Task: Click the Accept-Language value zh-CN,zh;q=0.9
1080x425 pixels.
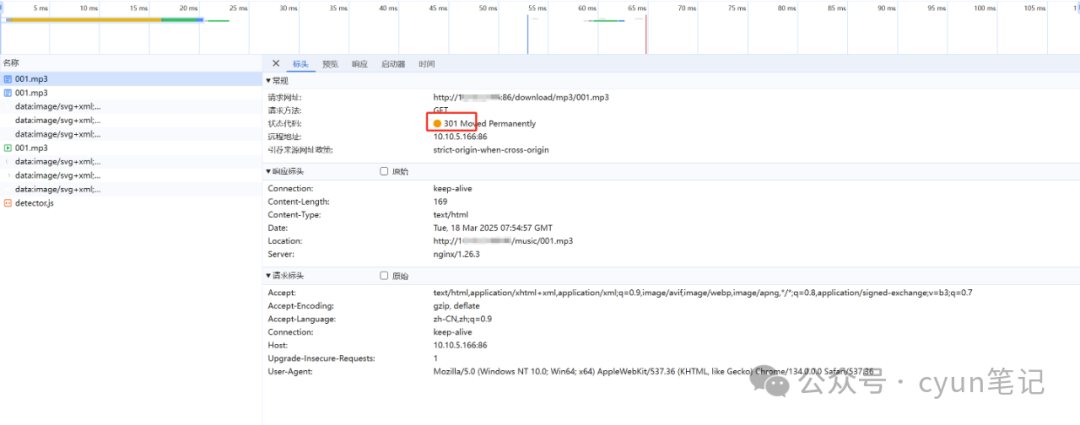Action: coord(462,319)
